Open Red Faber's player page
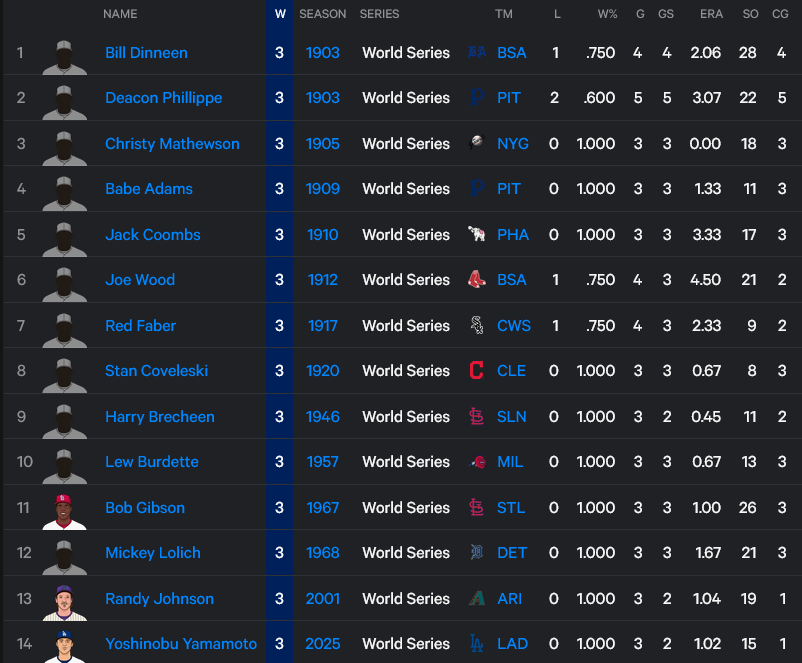Viewport: 802px width, 663px height. tap(141, 325)
